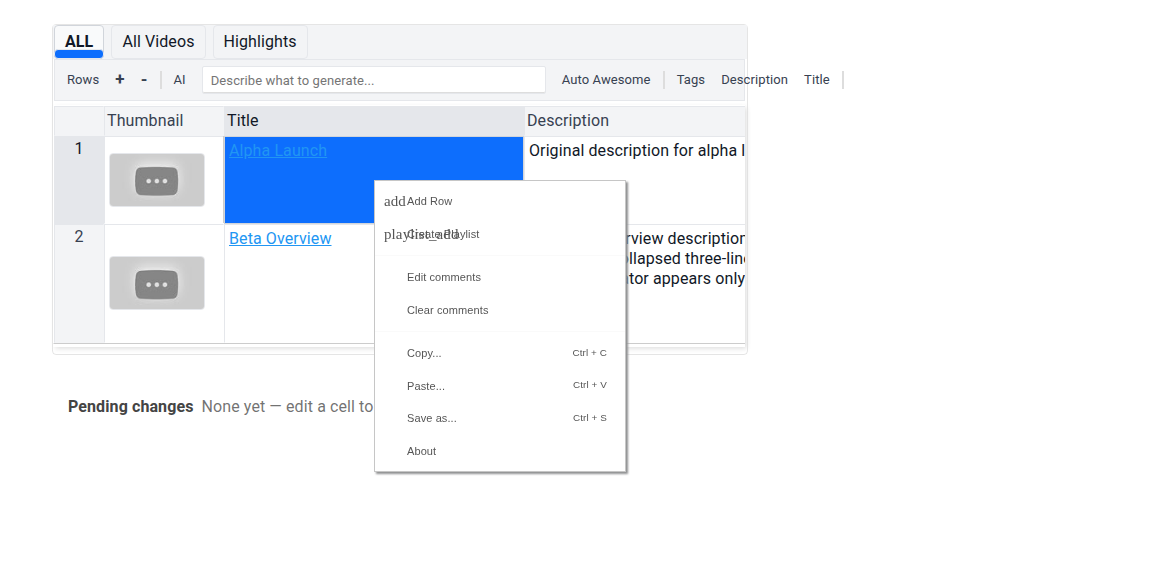Click the Title toolbar button

pyautogui.click(x=816, y=80)
